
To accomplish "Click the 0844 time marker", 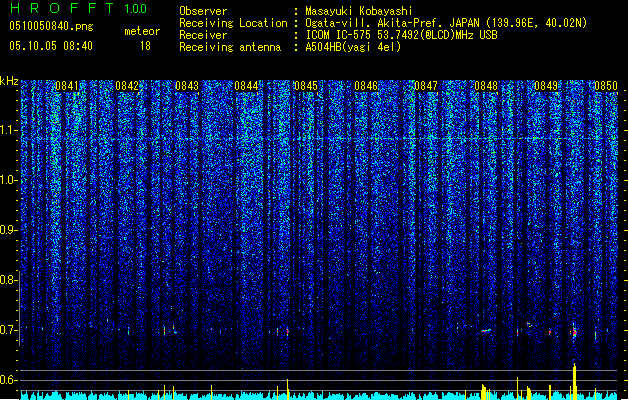I will pos(246,86).
